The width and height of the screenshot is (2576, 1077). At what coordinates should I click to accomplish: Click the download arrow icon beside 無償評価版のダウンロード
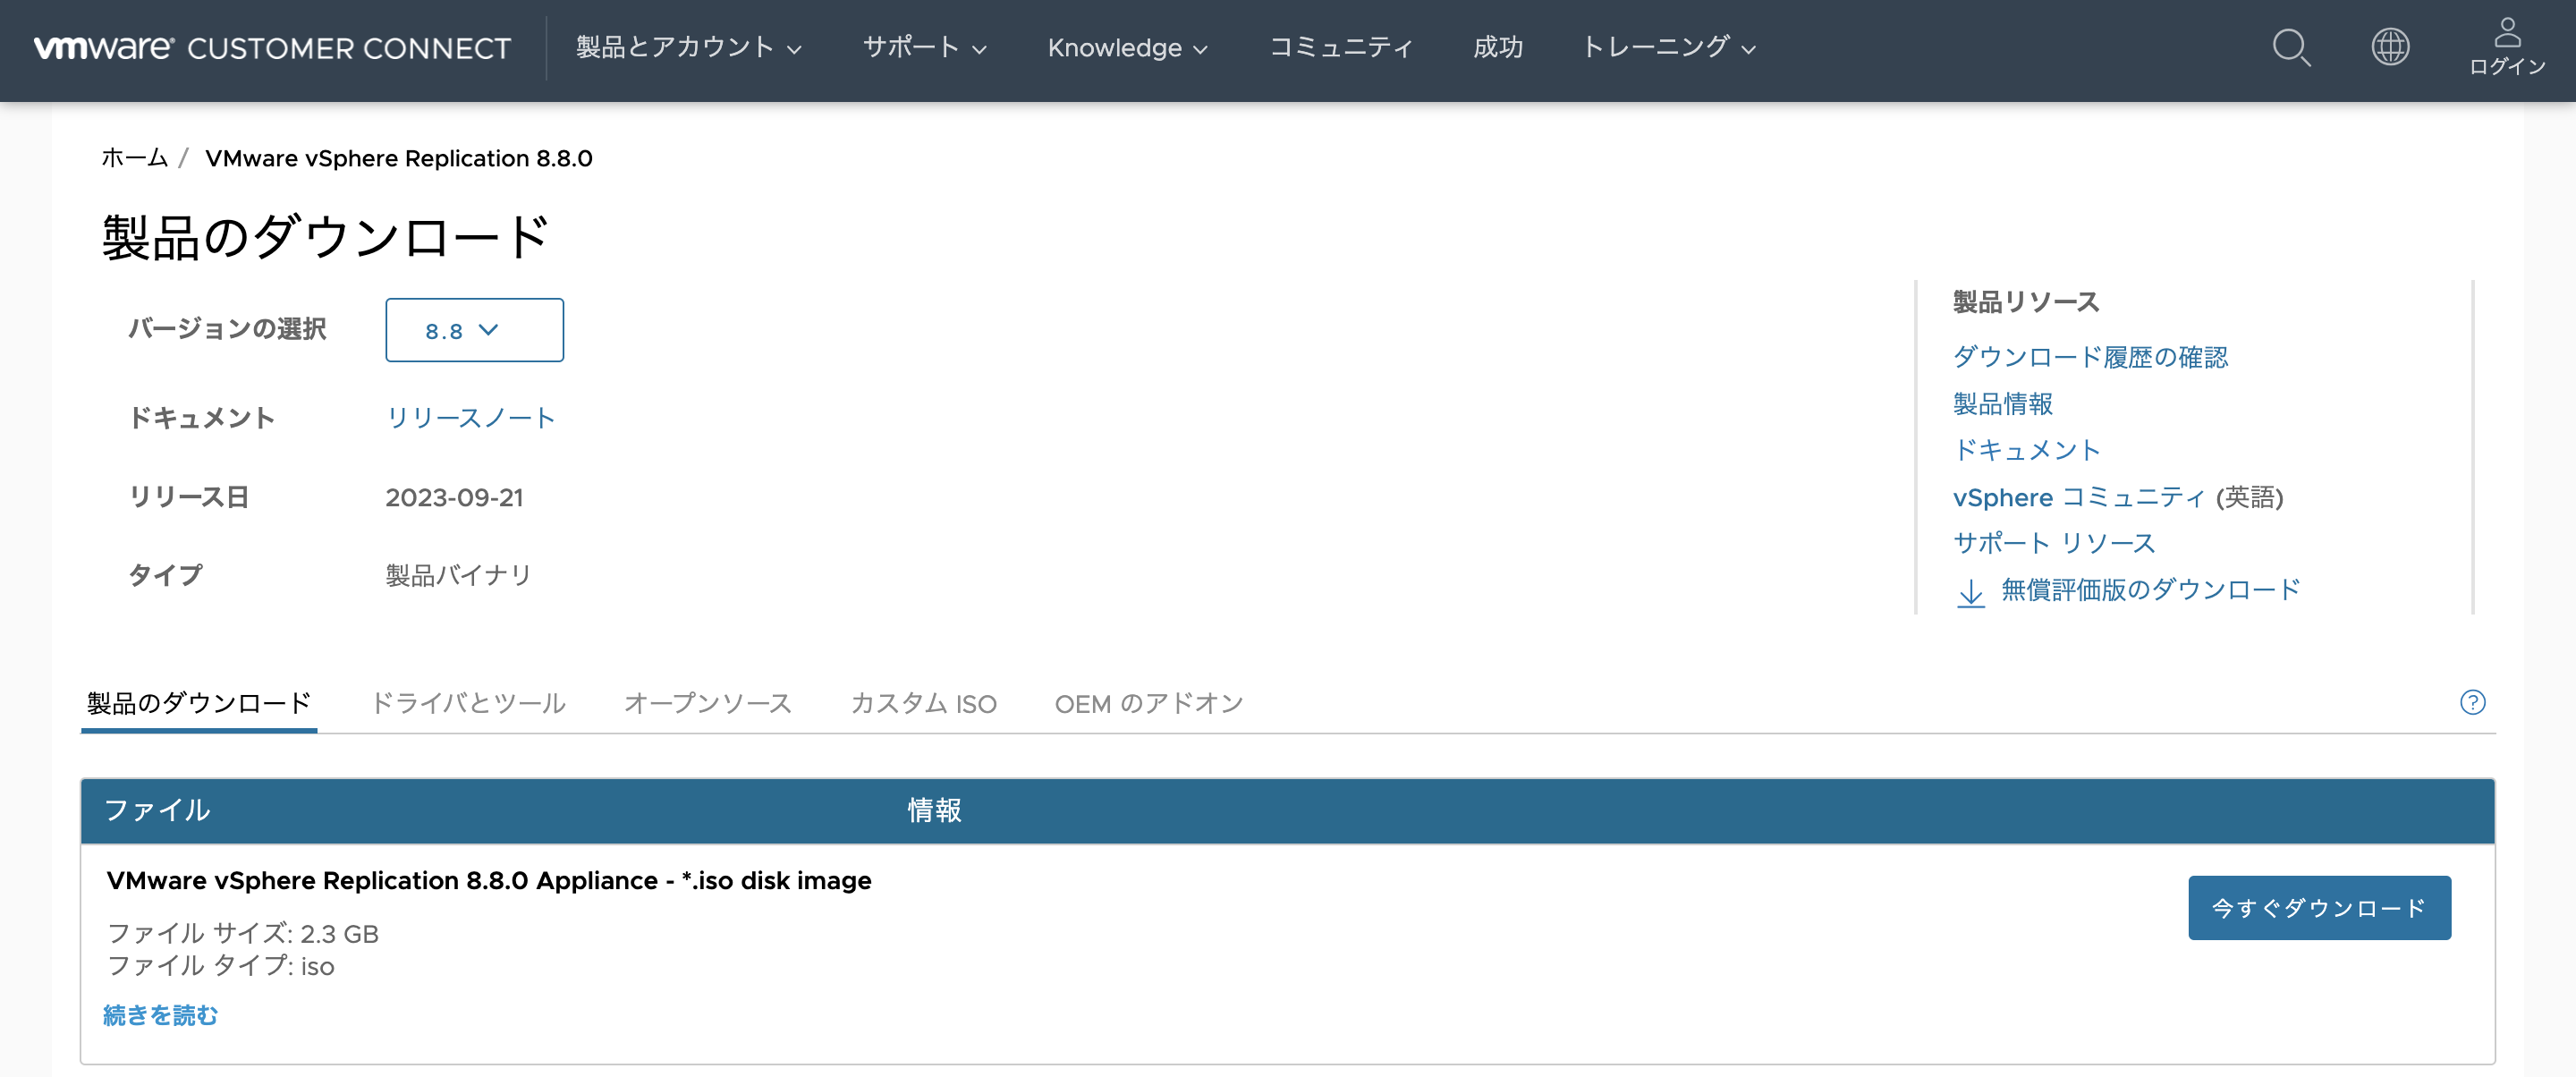tap(1970, 592)
